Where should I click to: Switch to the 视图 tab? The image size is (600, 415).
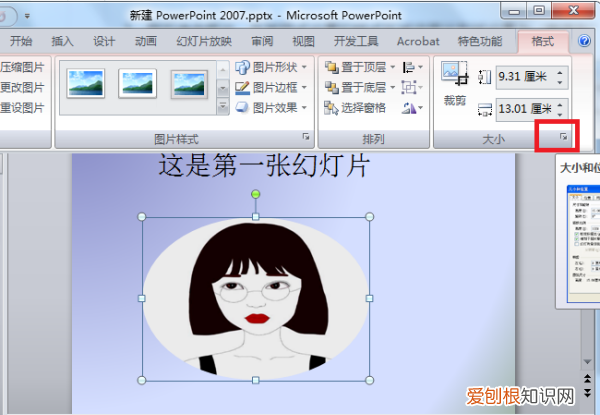pyautogui.click(x=303, y=41)
